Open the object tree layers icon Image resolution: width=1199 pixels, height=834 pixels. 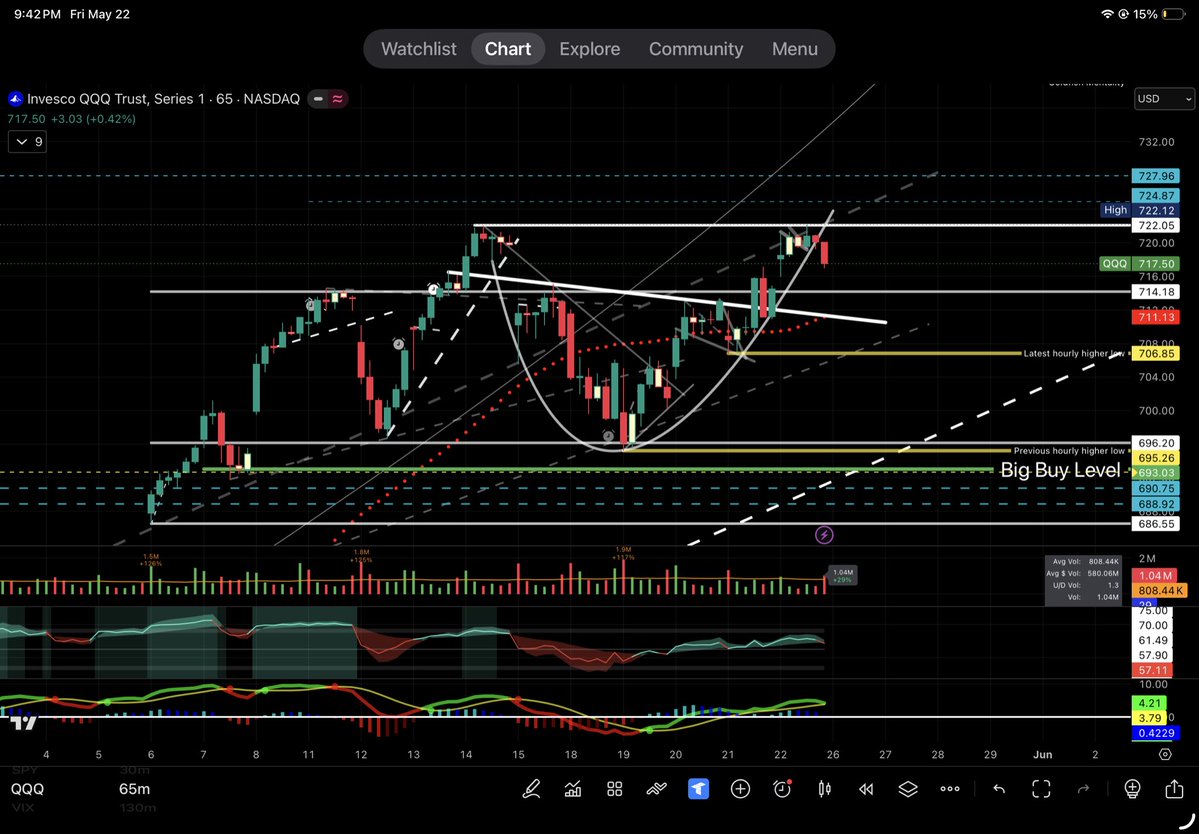908,789
